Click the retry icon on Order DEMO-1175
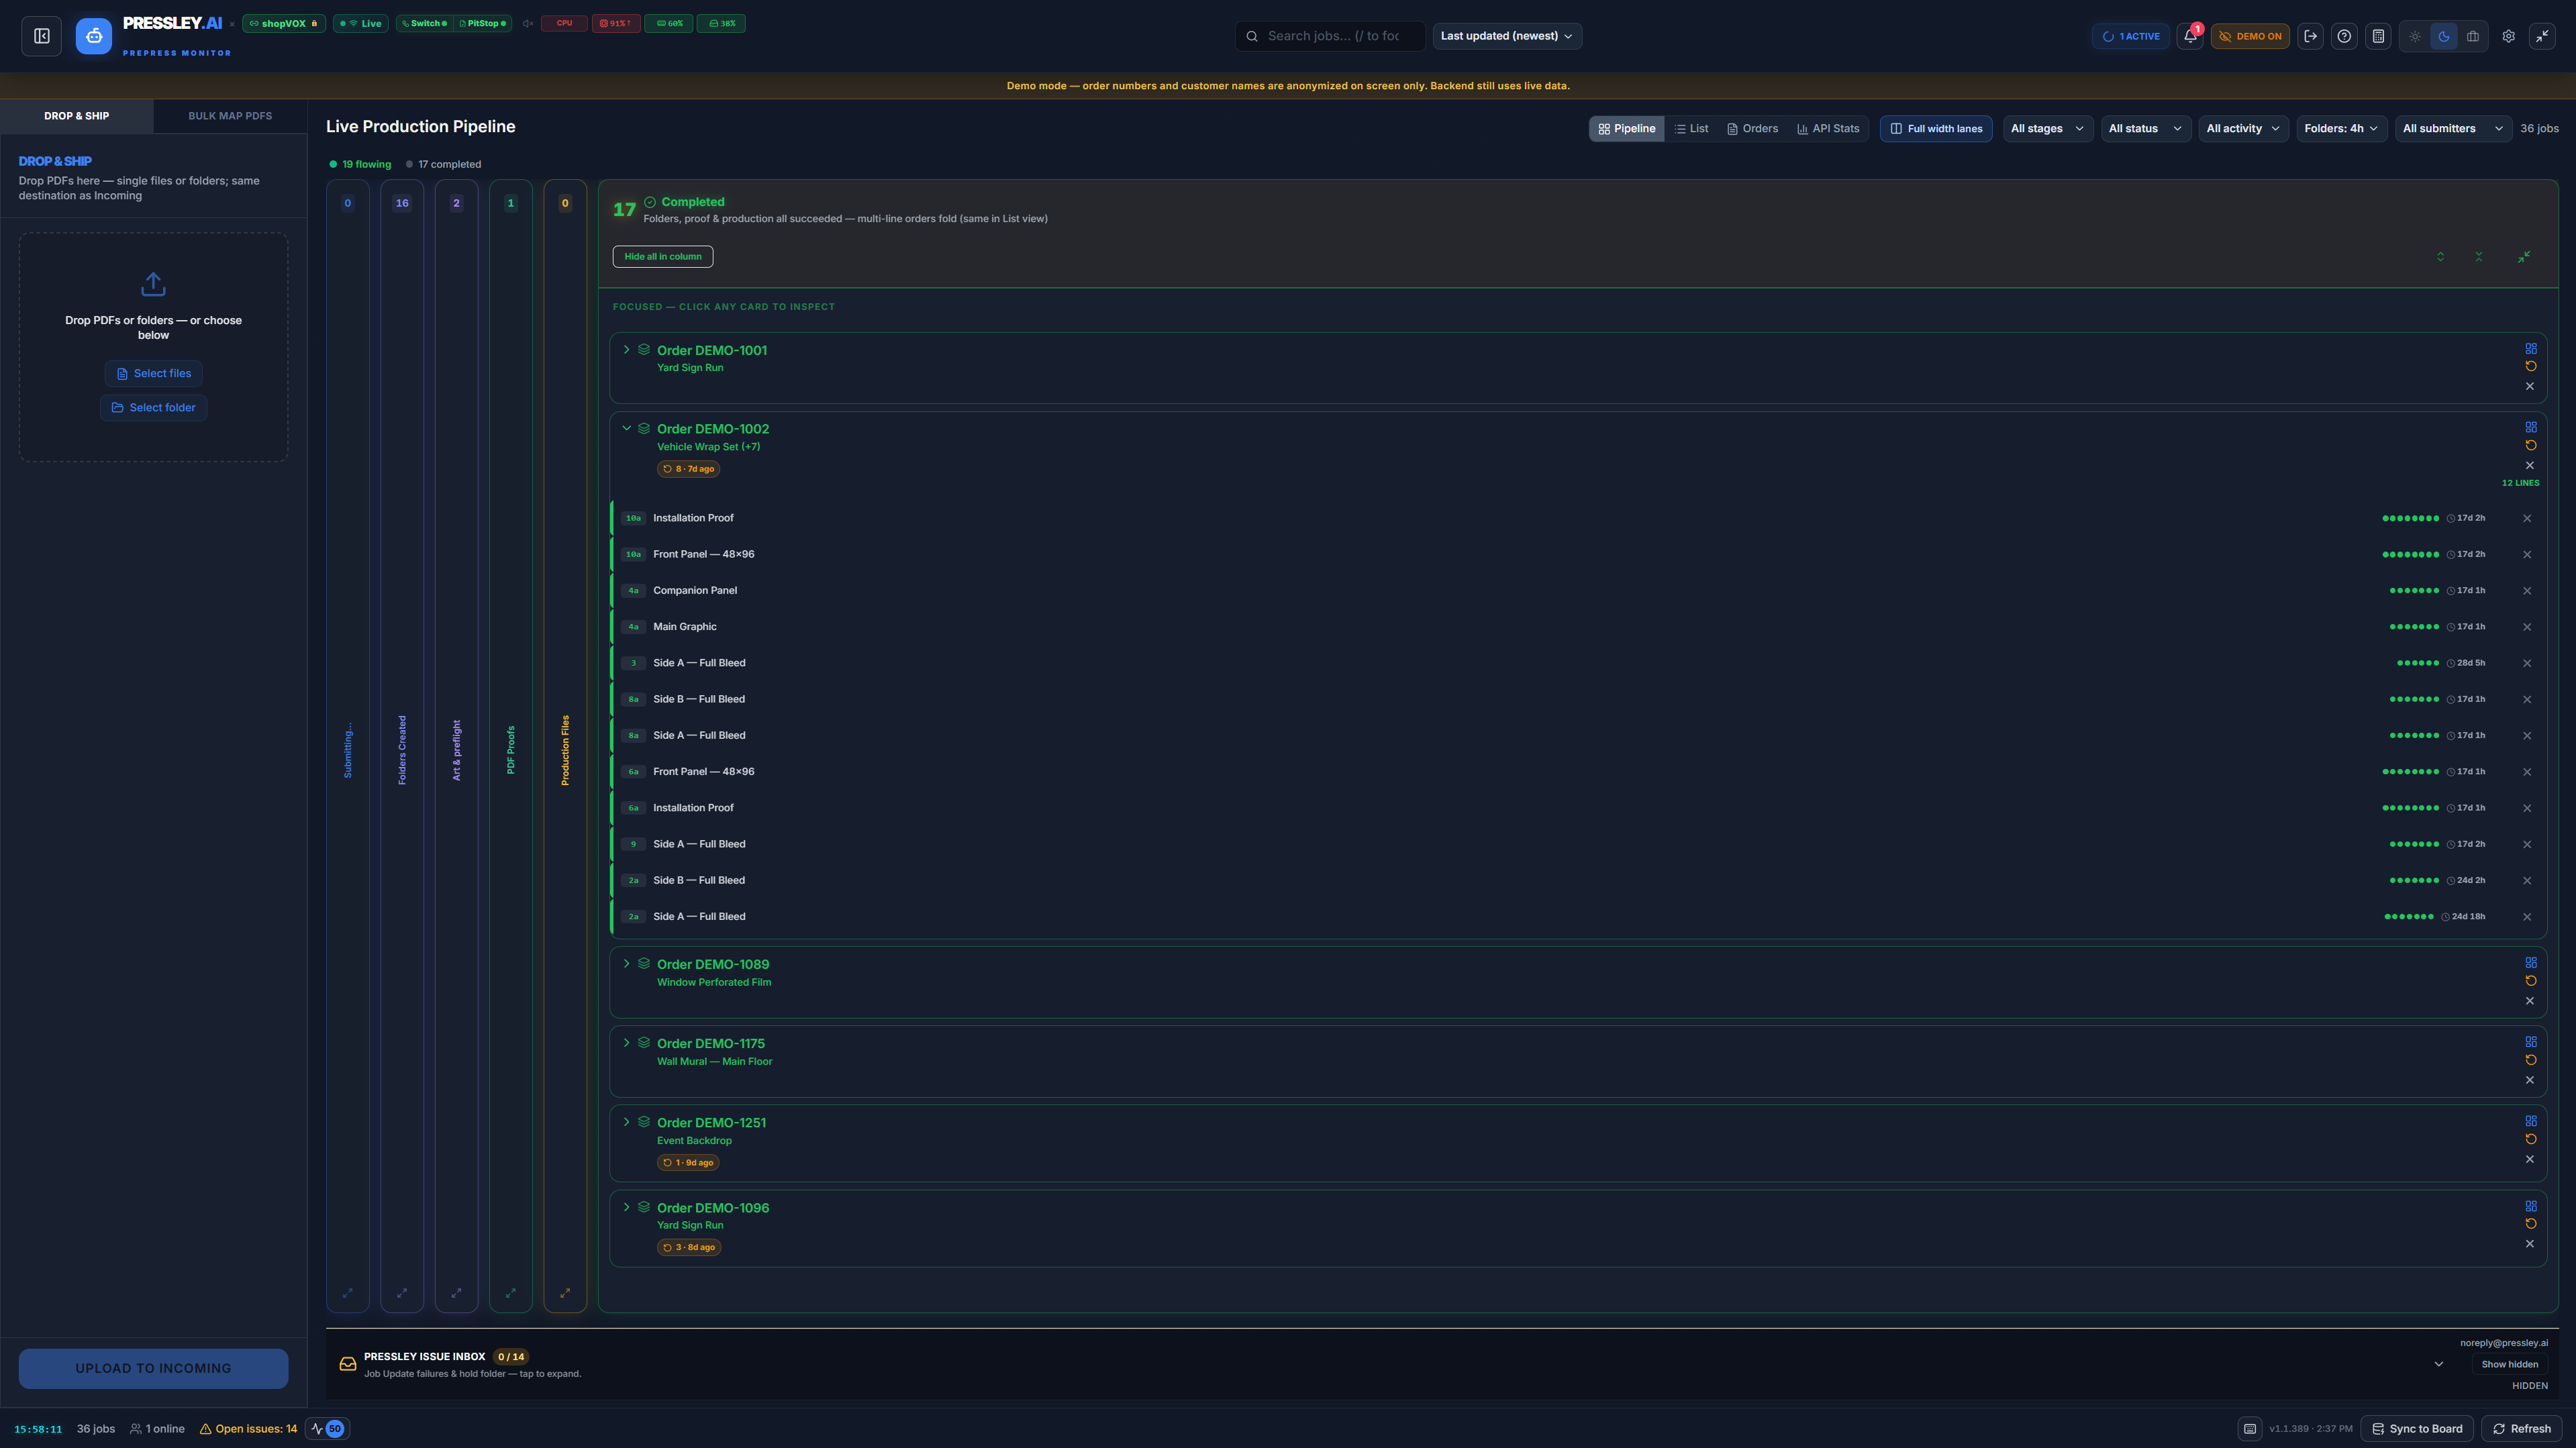 point(2531,1060)
